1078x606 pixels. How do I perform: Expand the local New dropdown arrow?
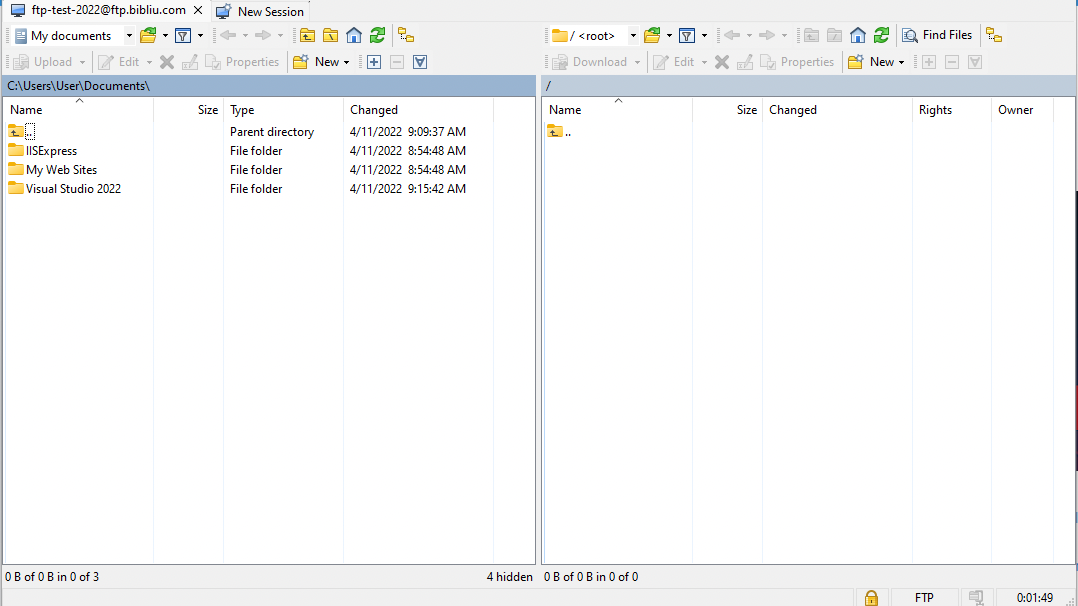347,62
